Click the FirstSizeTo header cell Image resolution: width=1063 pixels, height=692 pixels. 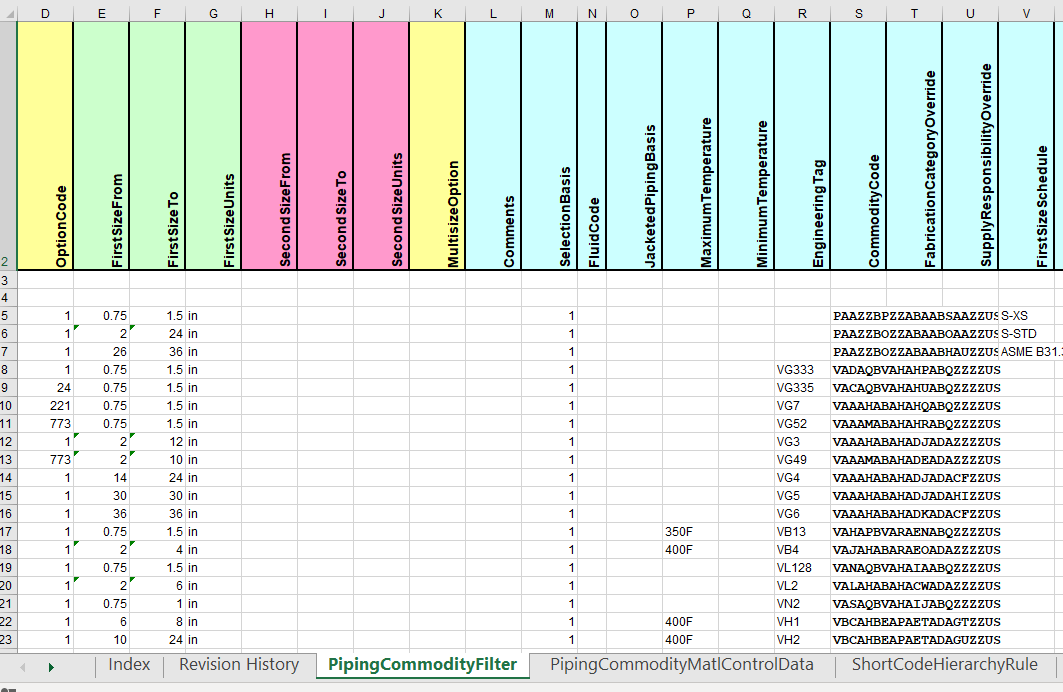(x=157, y=146)
